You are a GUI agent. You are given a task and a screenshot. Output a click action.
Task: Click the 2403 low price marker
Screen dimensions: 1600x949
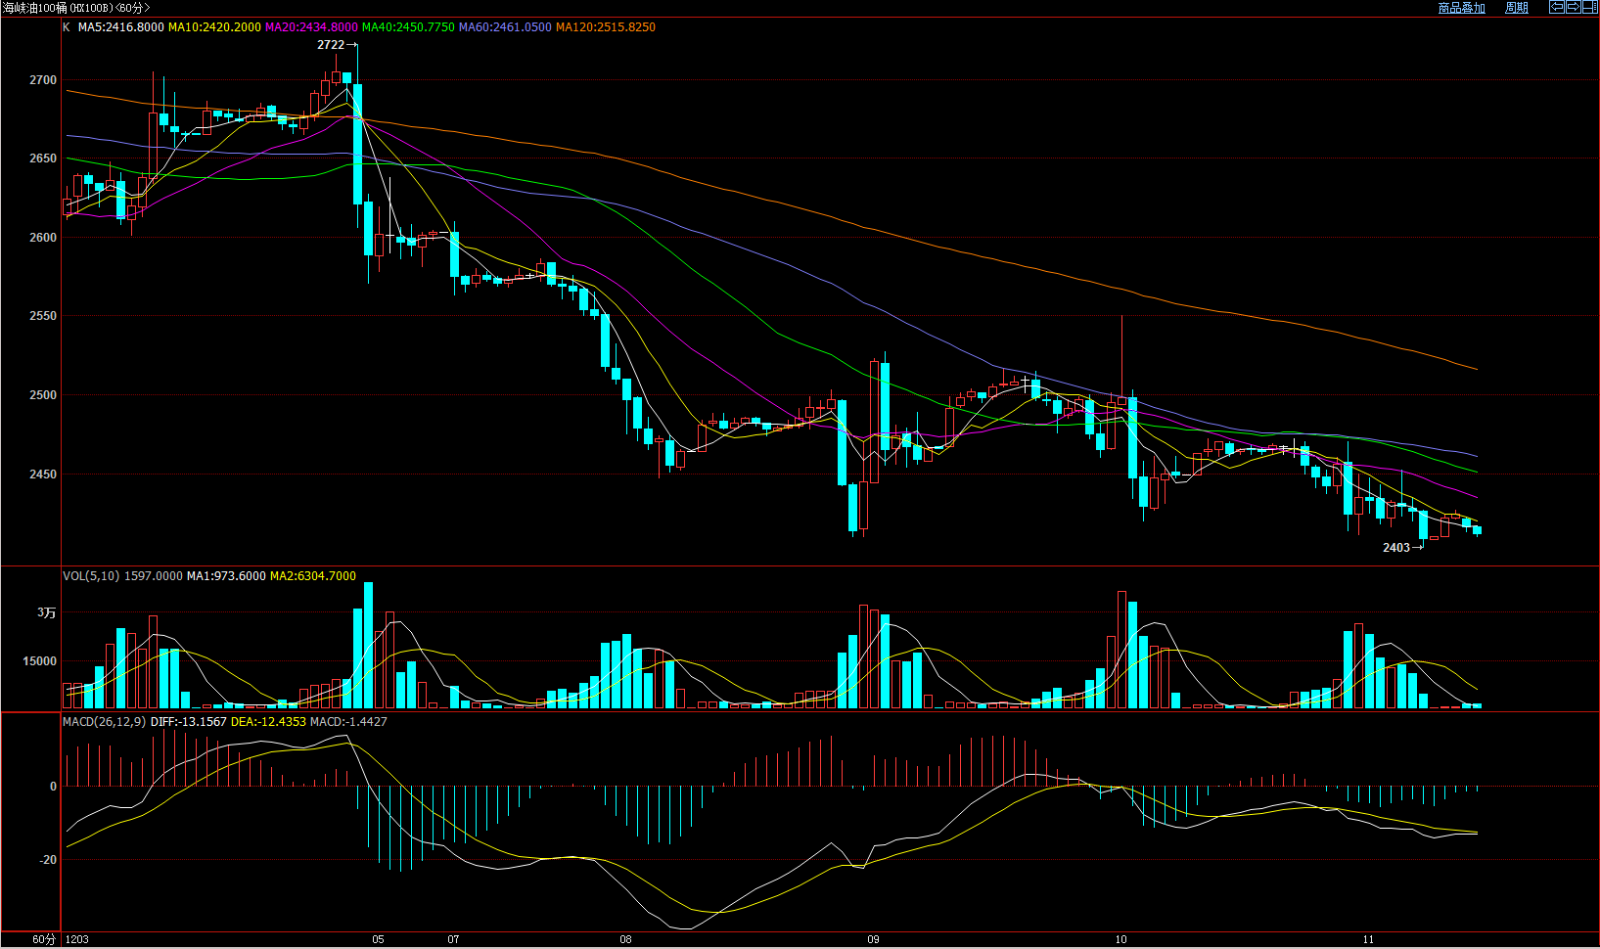1396,547
